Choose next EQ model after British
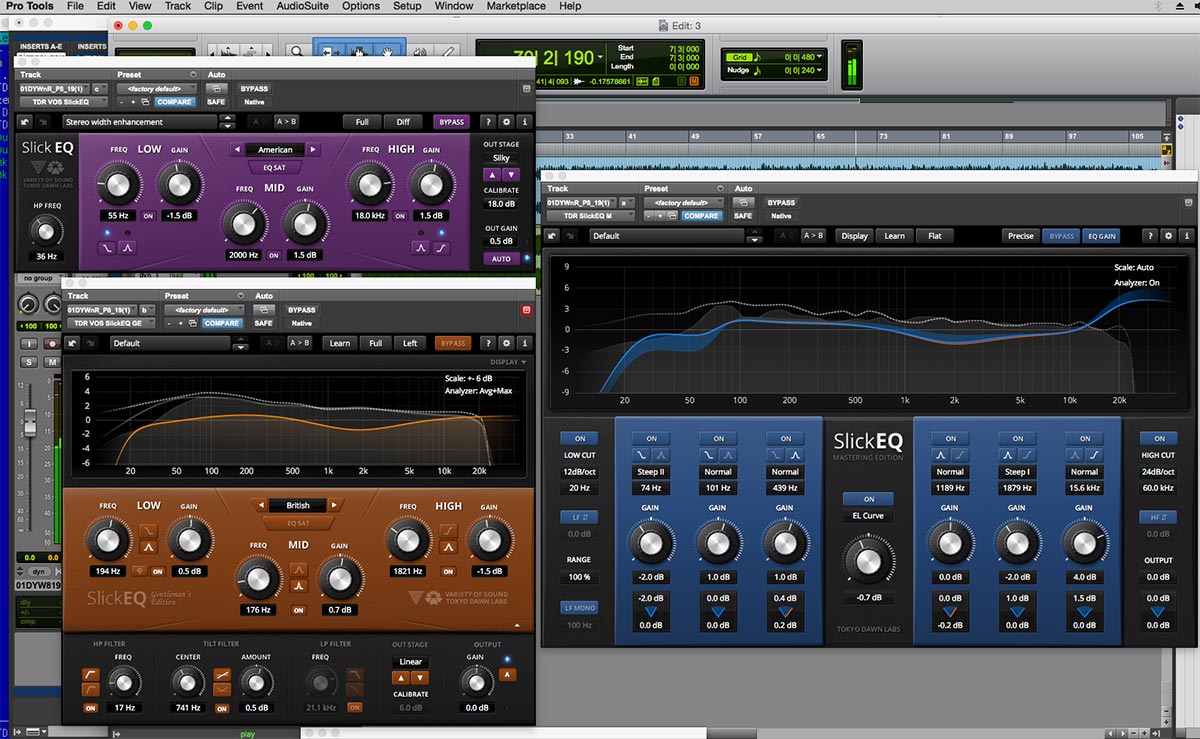1200x739 pixels. tap(335, 506)
